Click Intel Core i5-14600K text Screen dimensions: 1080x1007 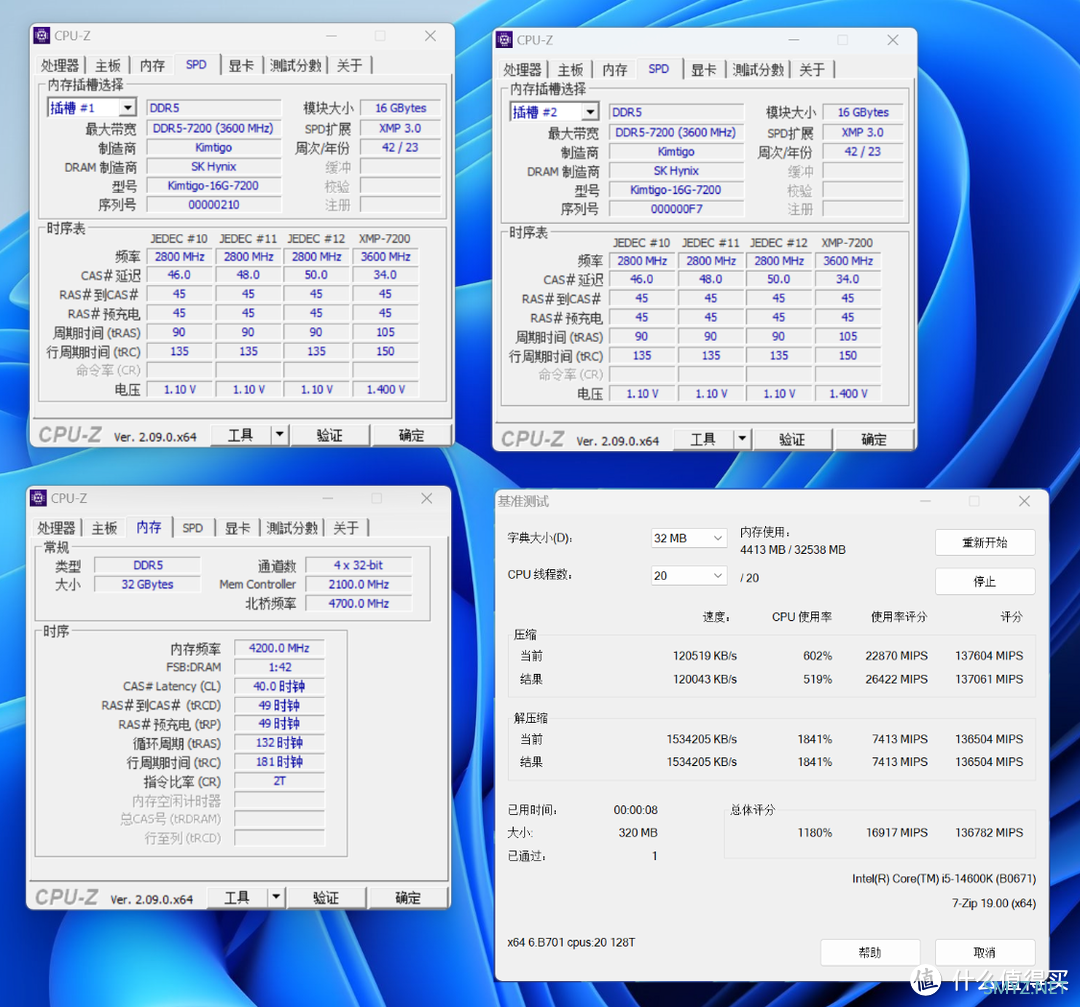pos(944,878)
